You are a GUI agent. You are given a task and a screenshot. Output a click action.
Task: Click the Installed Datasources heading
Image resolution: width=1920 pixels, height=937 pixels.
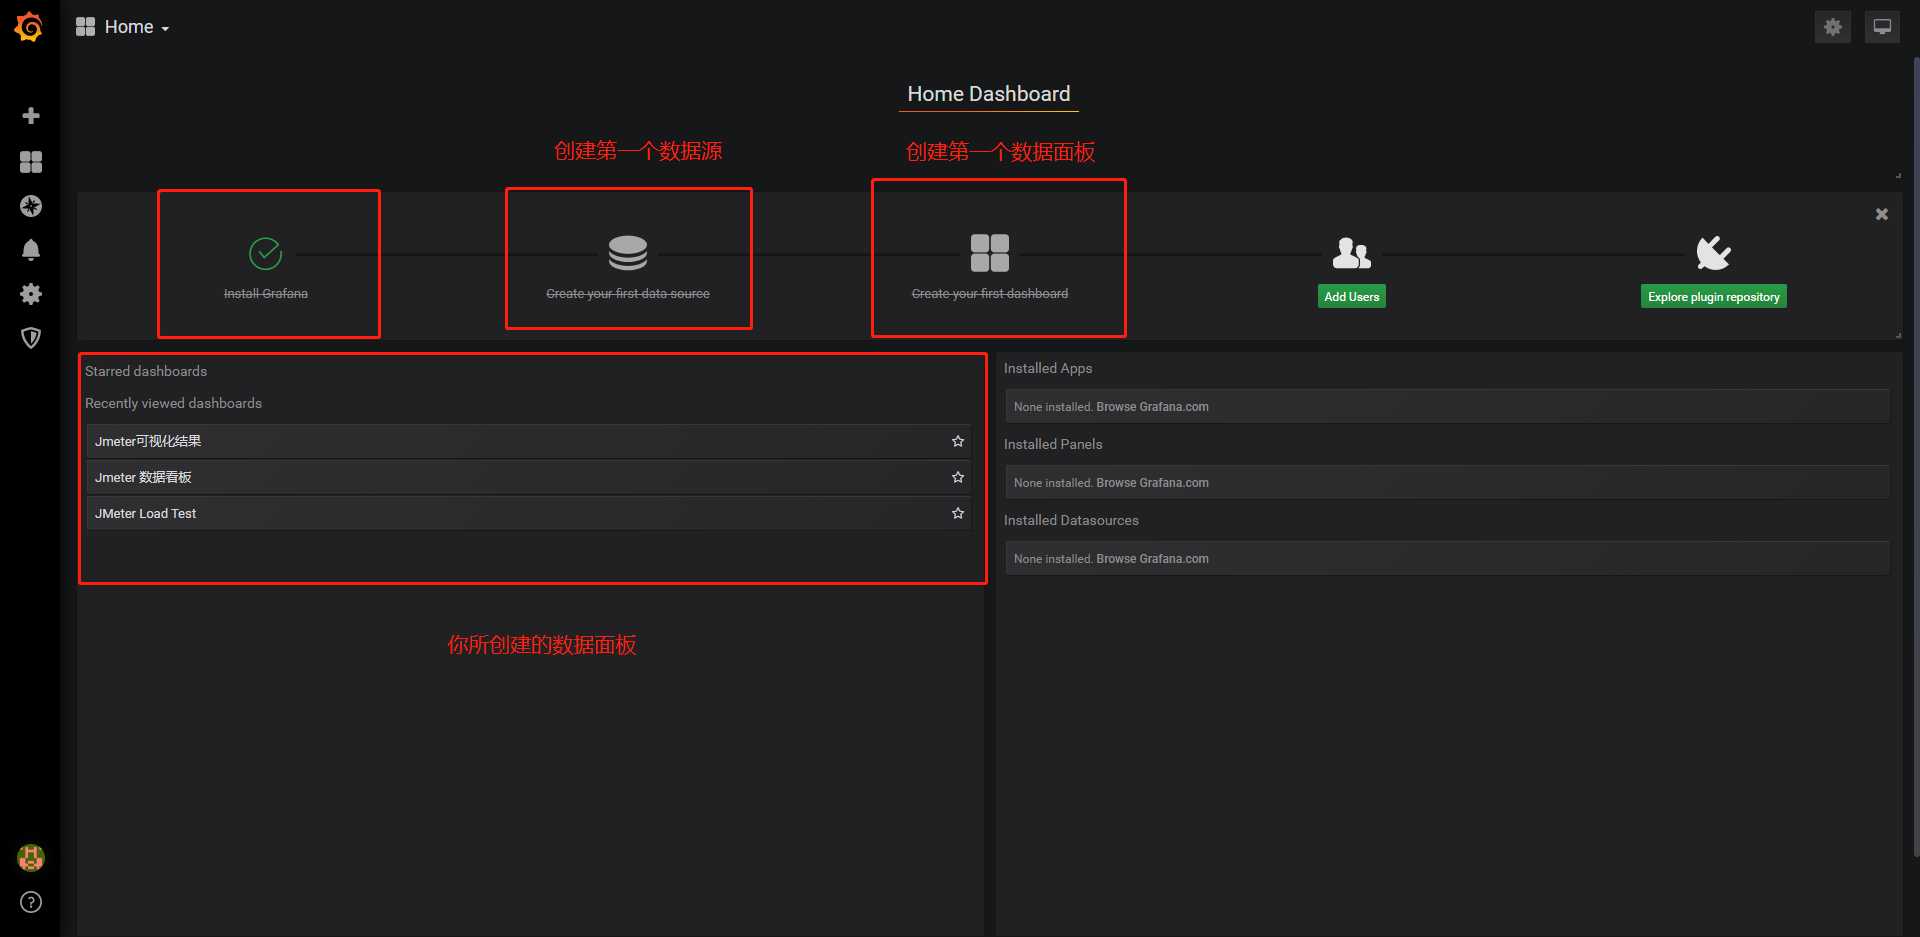point(1071,520)
